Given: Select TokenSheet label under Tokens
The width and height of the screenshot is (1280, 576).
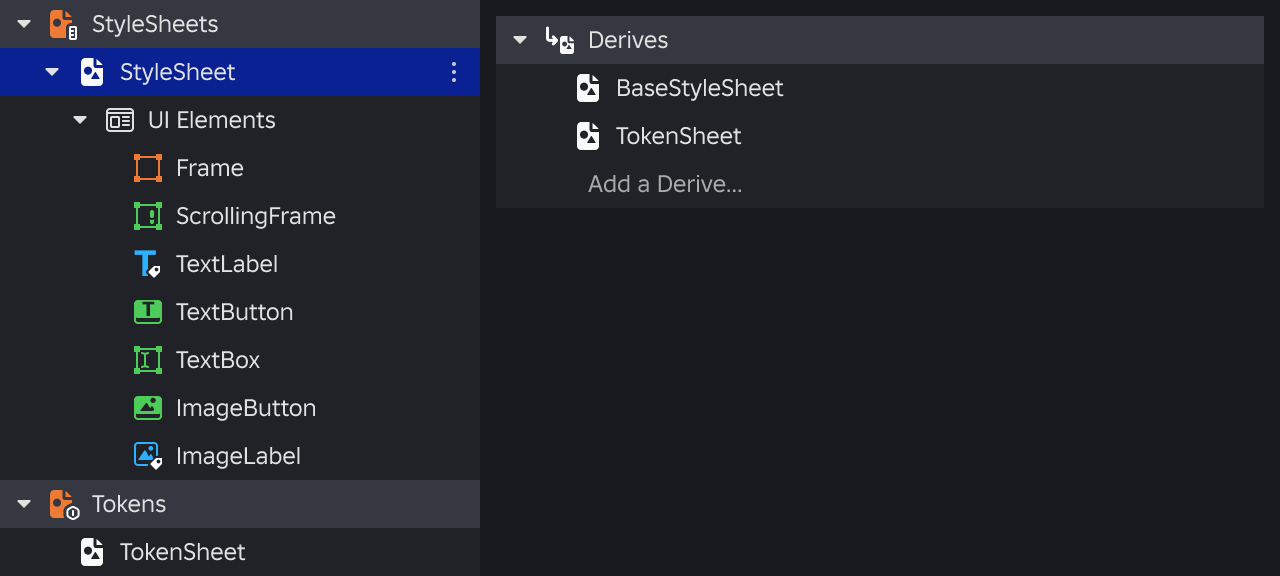Looking at the screenshot, I should (183, 552).
